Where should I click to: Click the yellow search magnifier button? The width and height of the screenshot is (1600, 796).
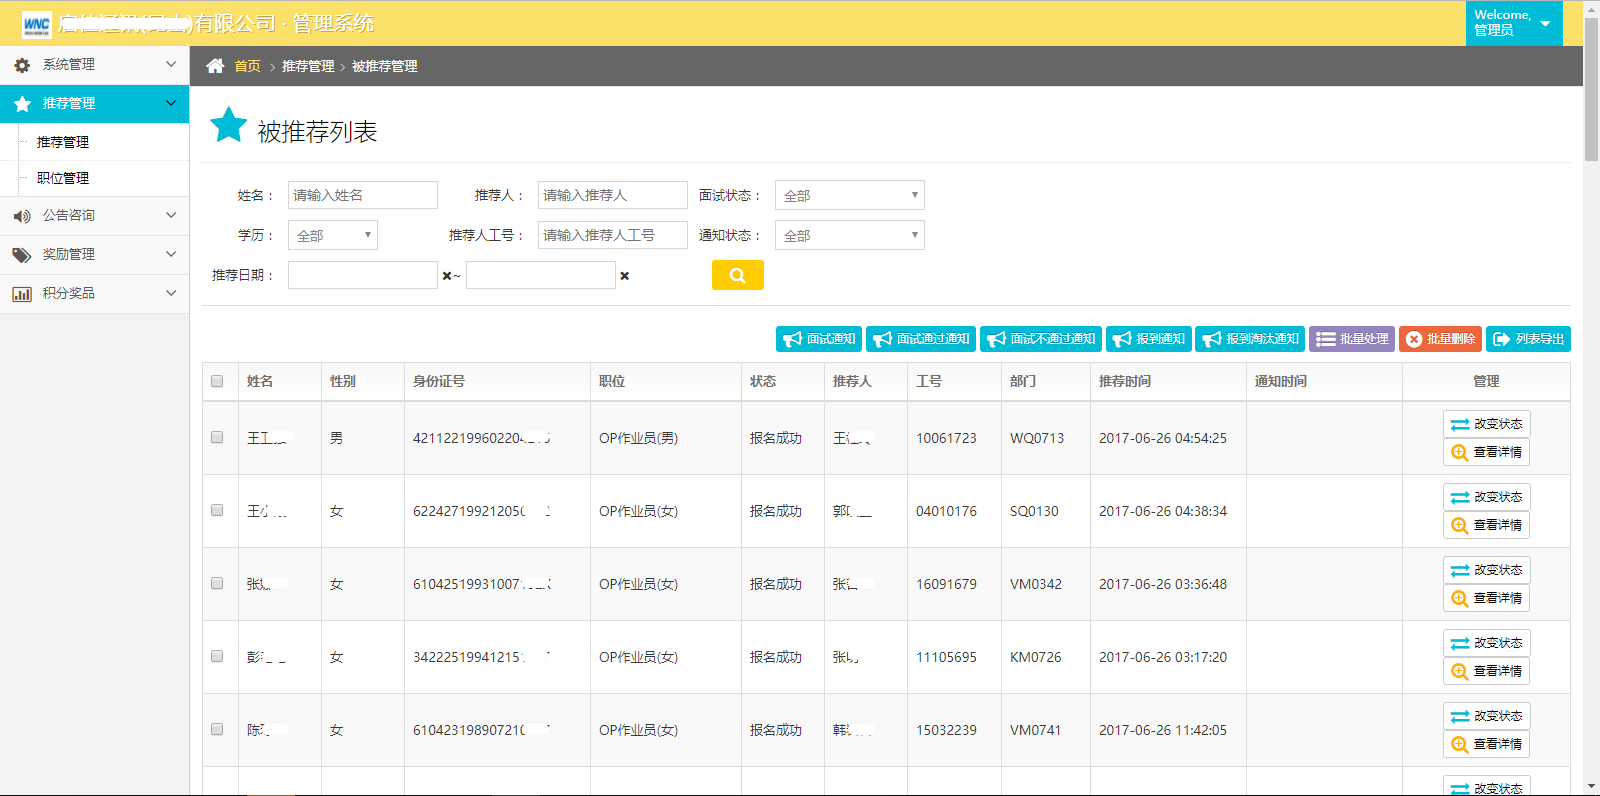(737, 275)
